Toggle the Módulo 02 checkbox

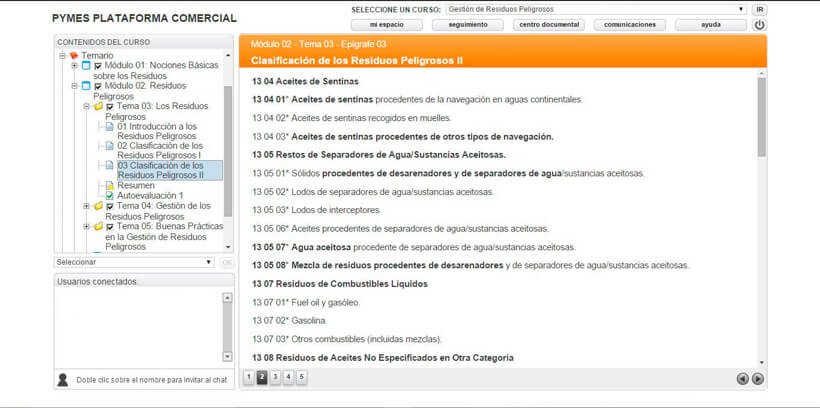point(98,86)
